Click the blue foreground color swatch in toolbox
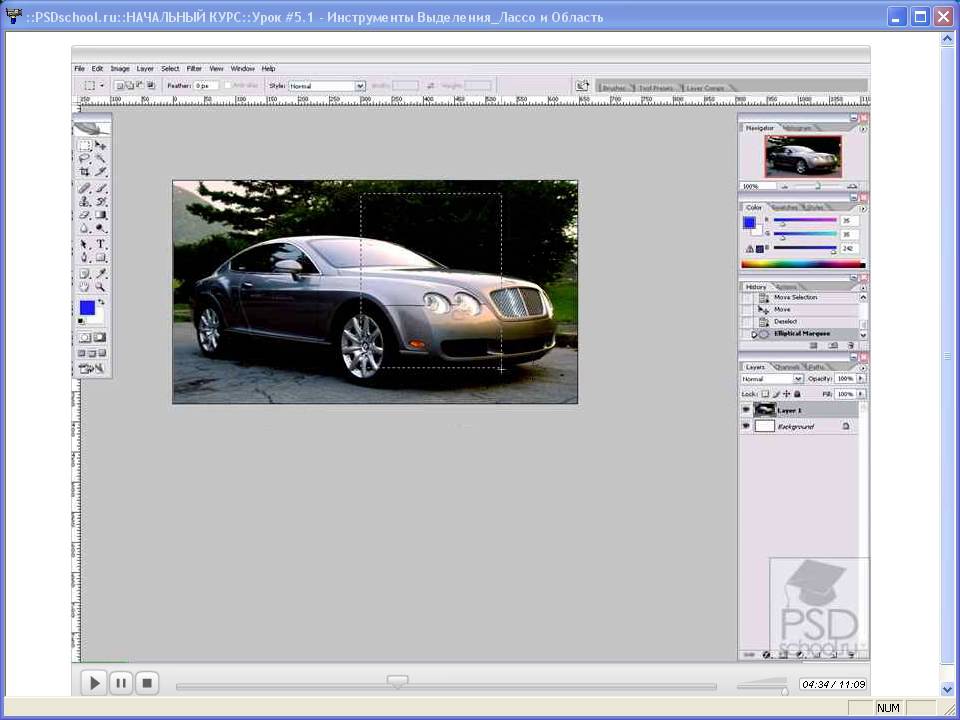Image resolution: width=960 pixels, height=720 pixels. pos(88,307)
